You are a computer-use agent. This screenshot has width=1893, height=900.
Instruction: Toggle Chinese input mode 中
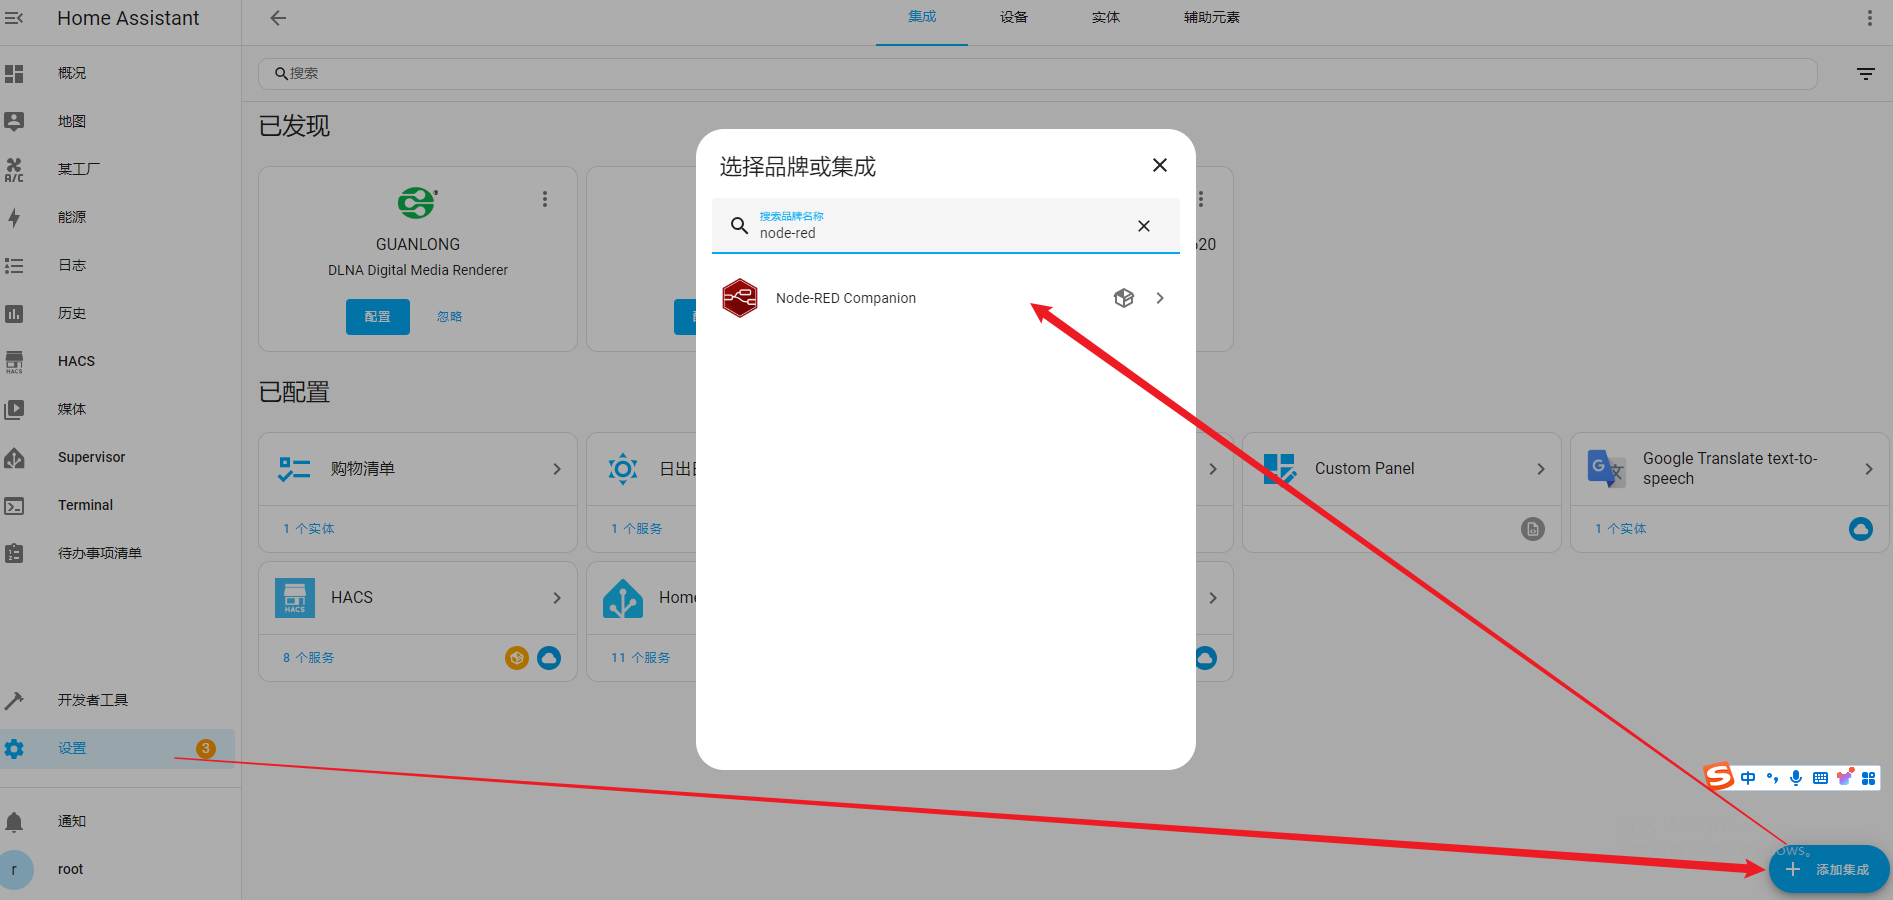tap(1748, 778)
